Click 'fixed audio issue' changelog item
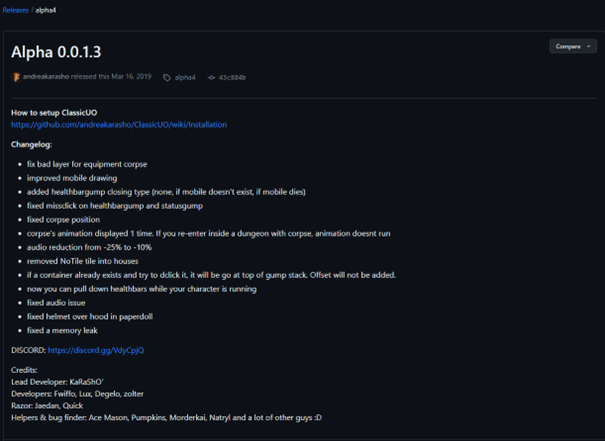 [x=56, y=303]
